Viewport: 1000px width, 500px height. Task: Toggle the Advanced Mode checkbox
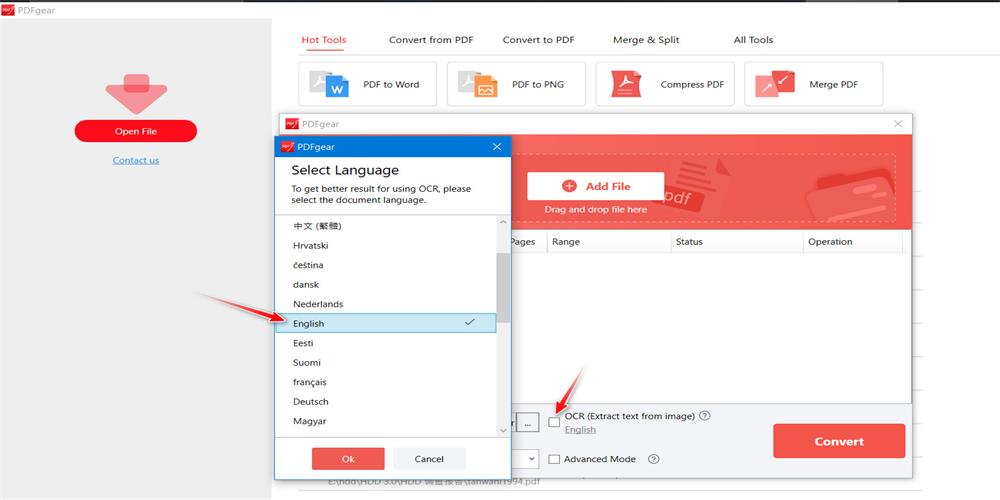pos(554,459)
